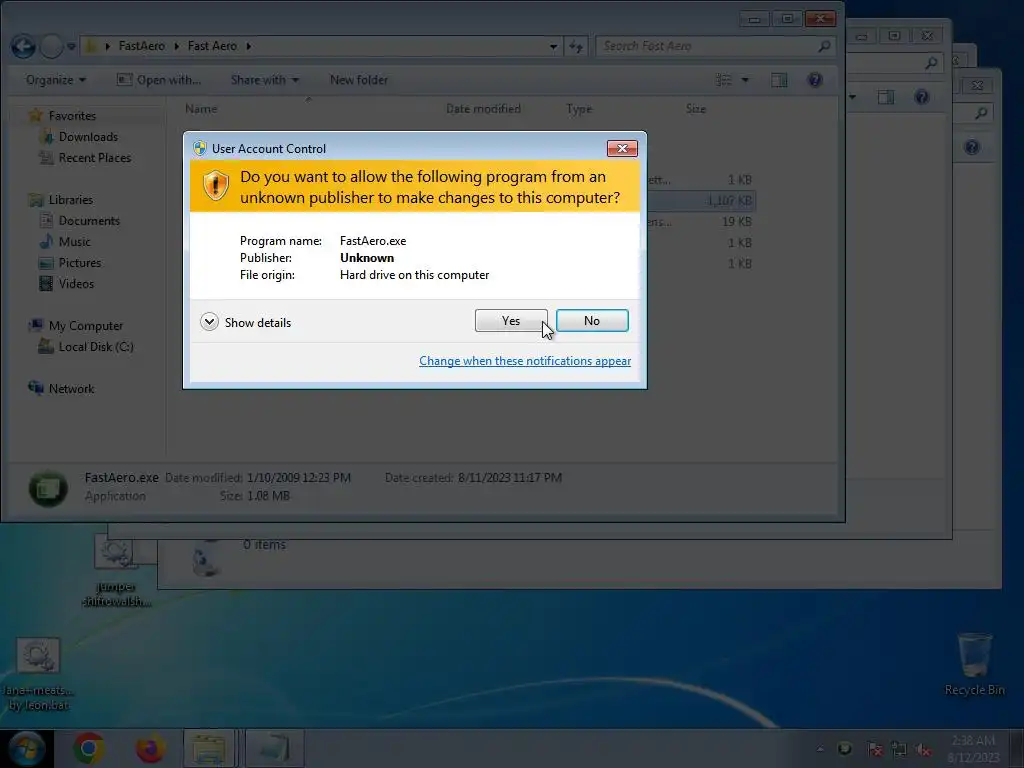
Task: Open Share with dropdown menu
Action: click(x=264, y=80)
